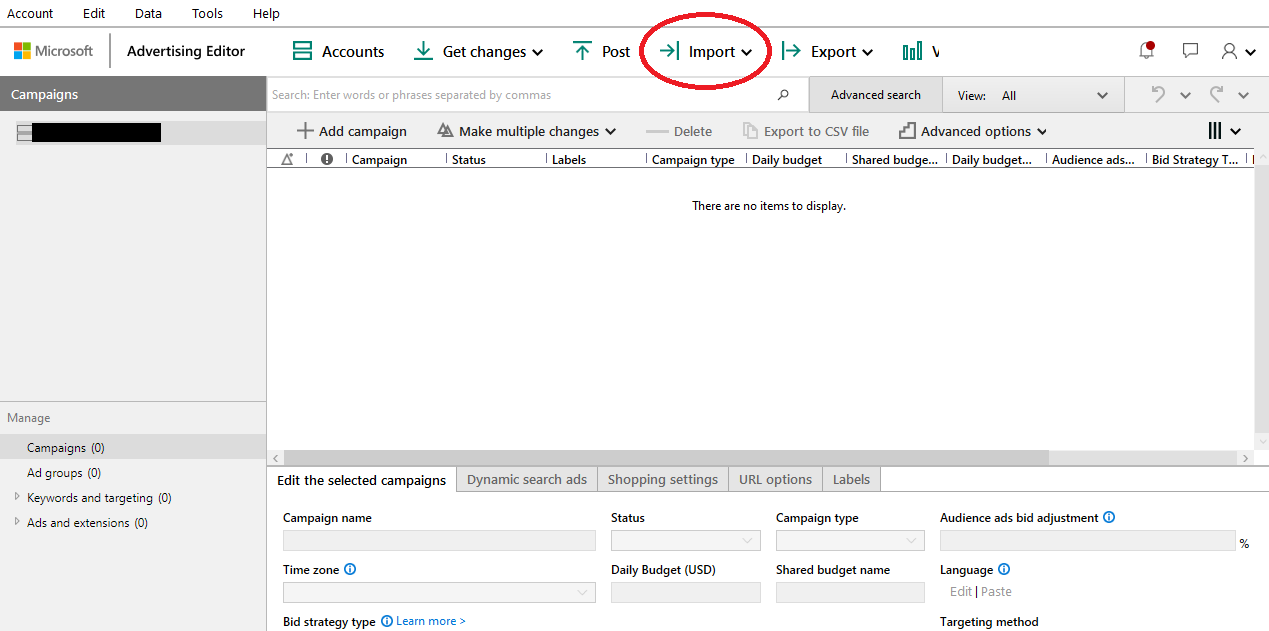Open the Accounts manager

pyautogui.click(x=338, y=51)
